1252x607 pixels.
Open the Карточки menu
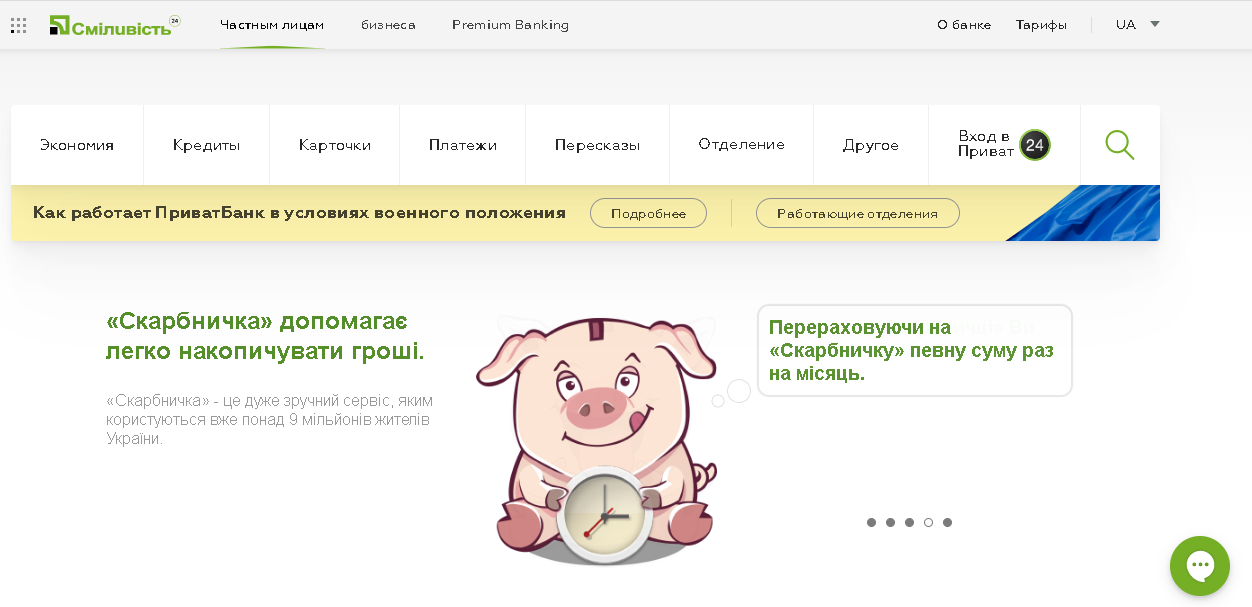pyautogui.click(x=334, y=145)
